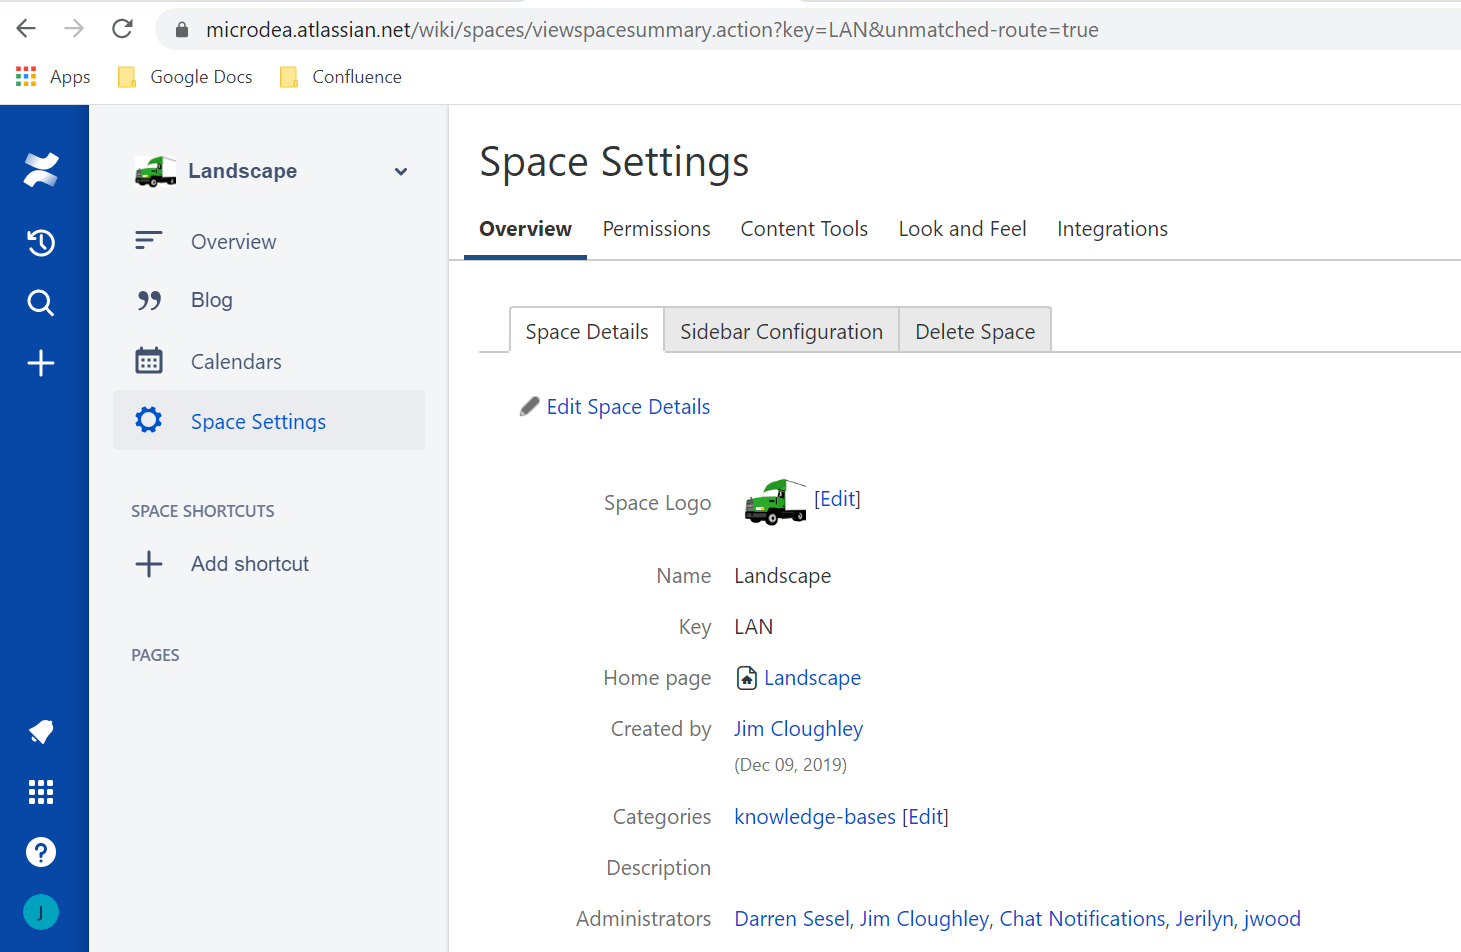Switch to the Permissions tab
Viewport: 1461px width, 952px height.
coord(656,229)
